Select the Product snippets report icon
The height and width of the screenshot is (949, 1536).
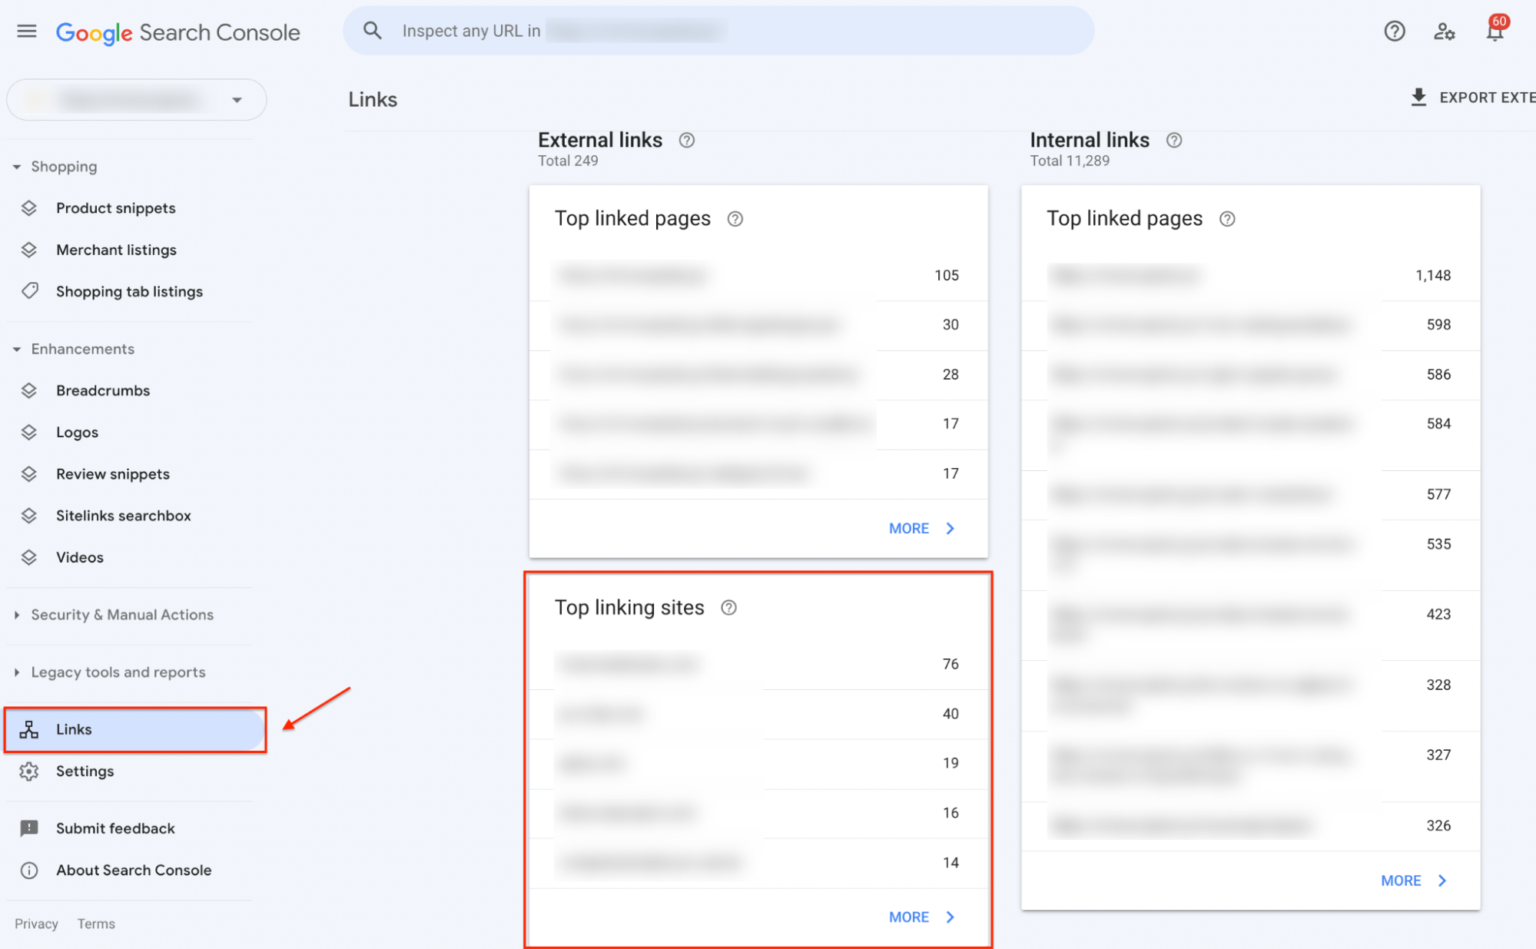point(28,208)
